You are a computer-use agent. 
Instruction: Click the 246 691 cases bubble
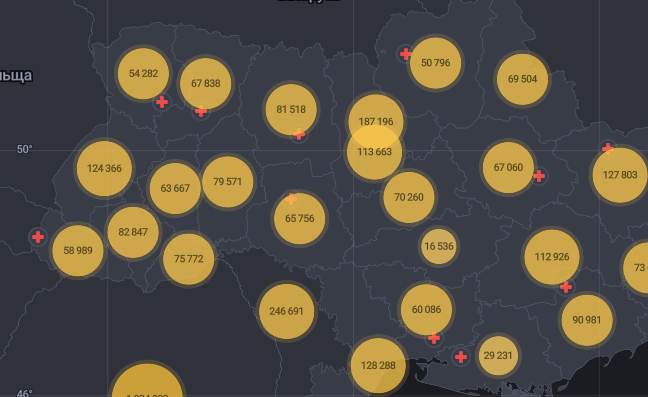coord(286,311)
